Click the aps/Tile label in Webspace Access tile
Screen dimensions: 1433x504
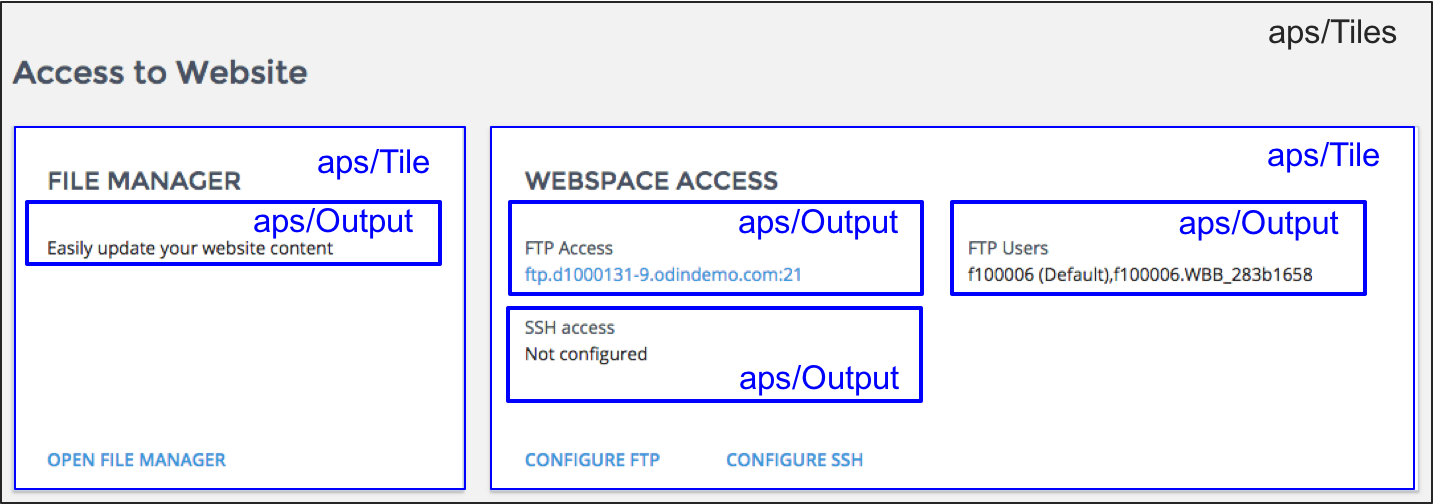[1323, 156]
